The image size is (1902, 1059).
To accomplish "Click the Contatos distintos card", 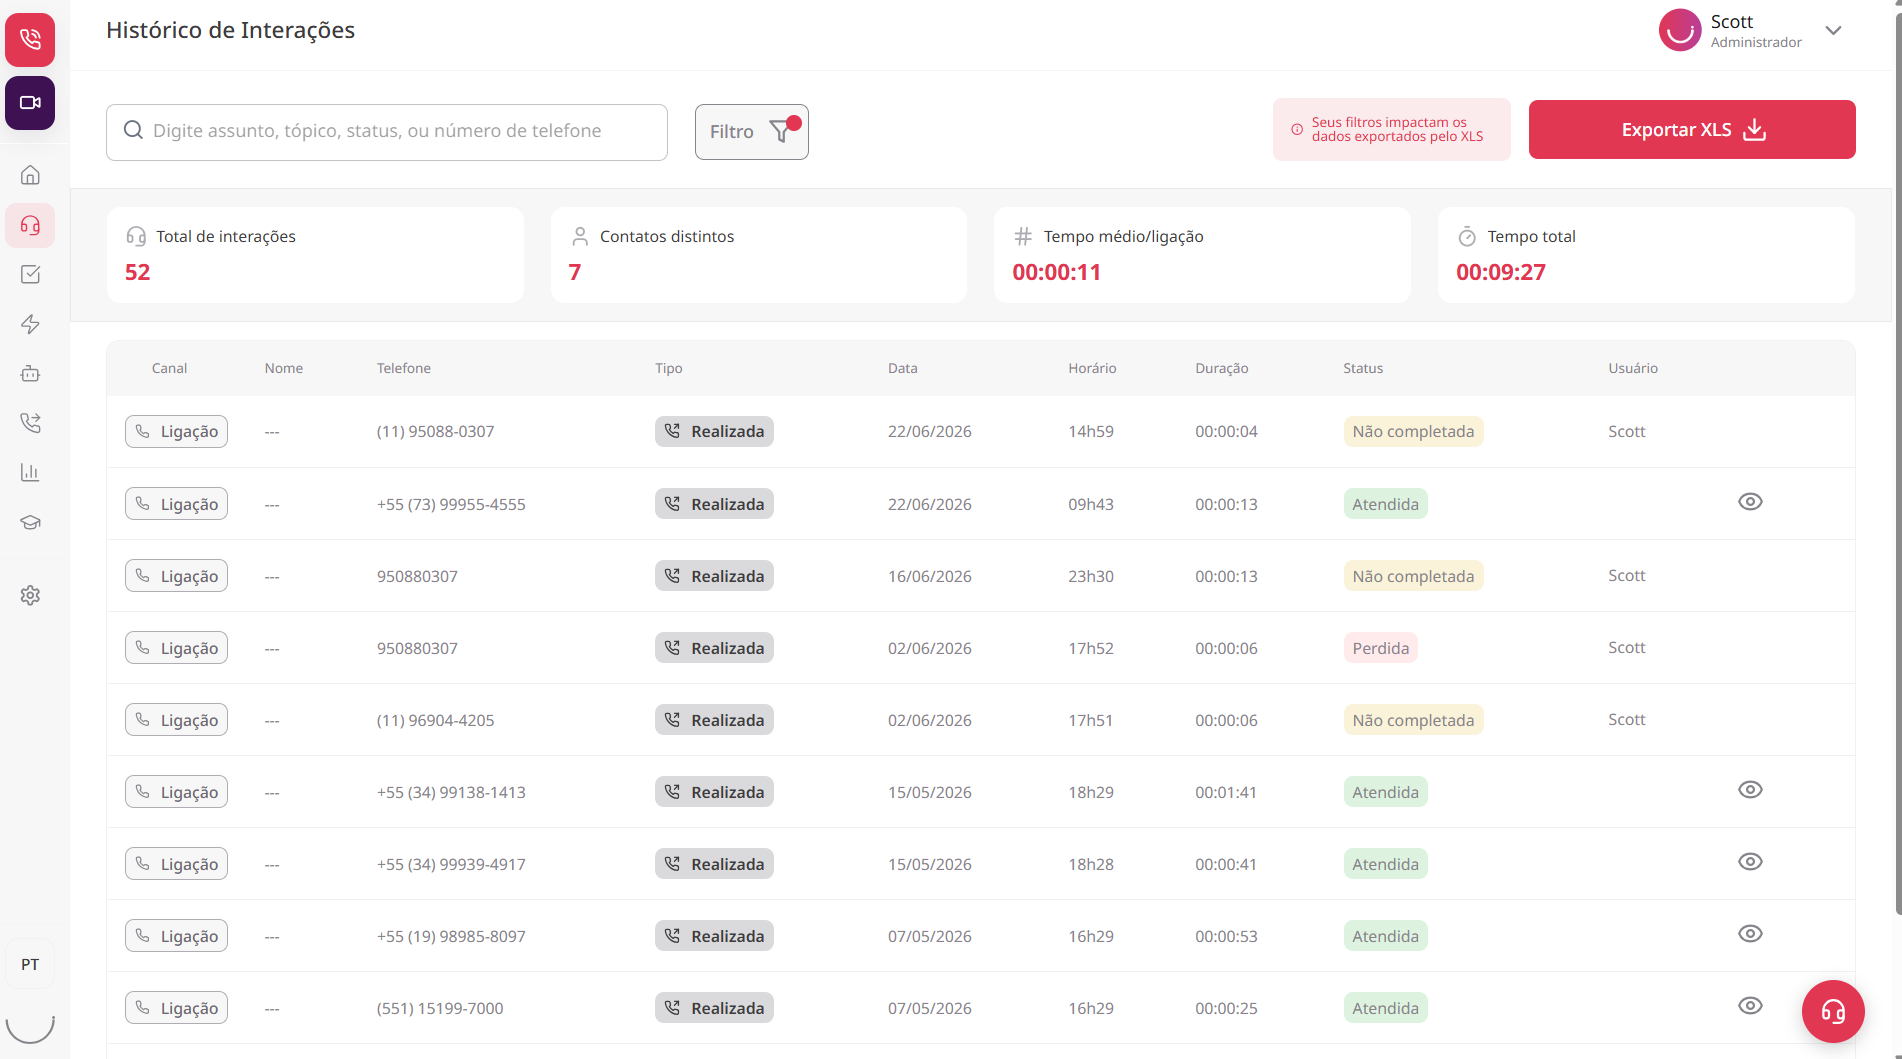I will 759,255.
